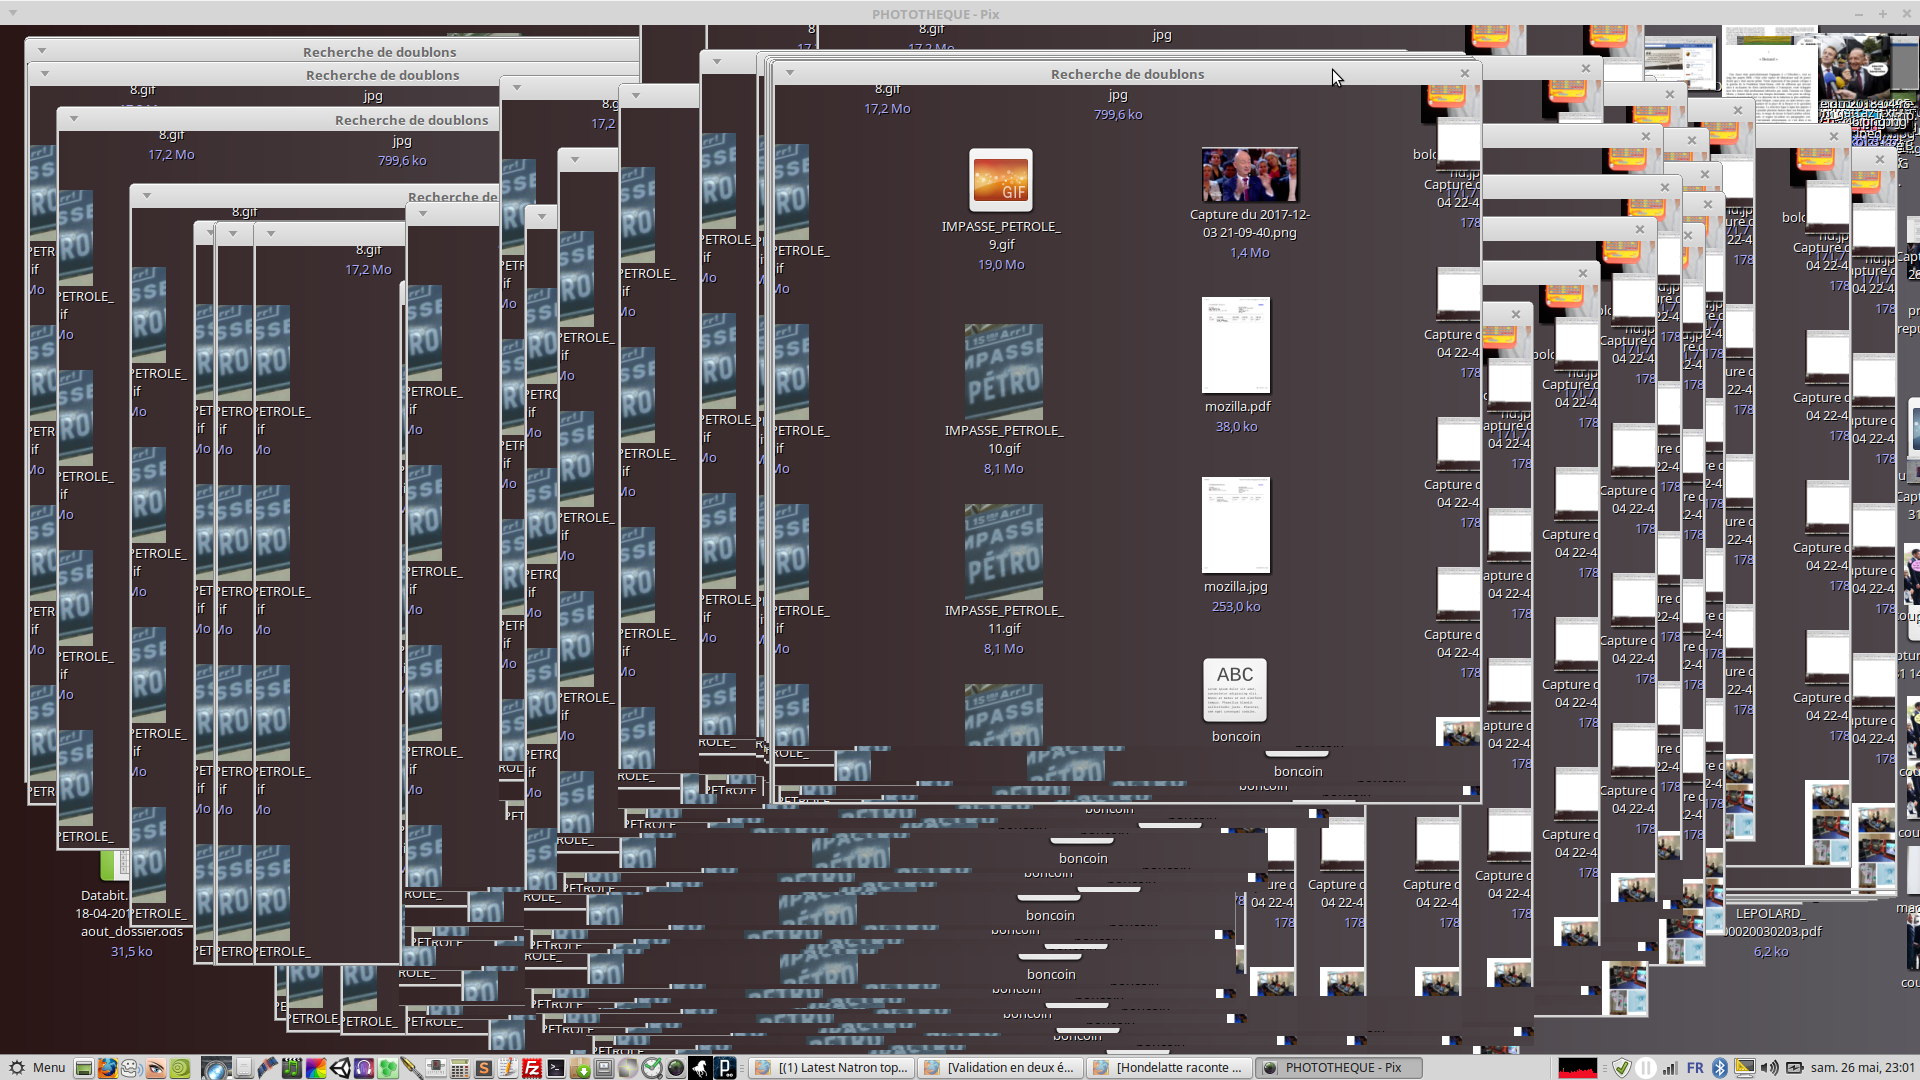Screen dimensions: 1920x1080
Task: Open the volume control tray icon
Action: 1769,1068
